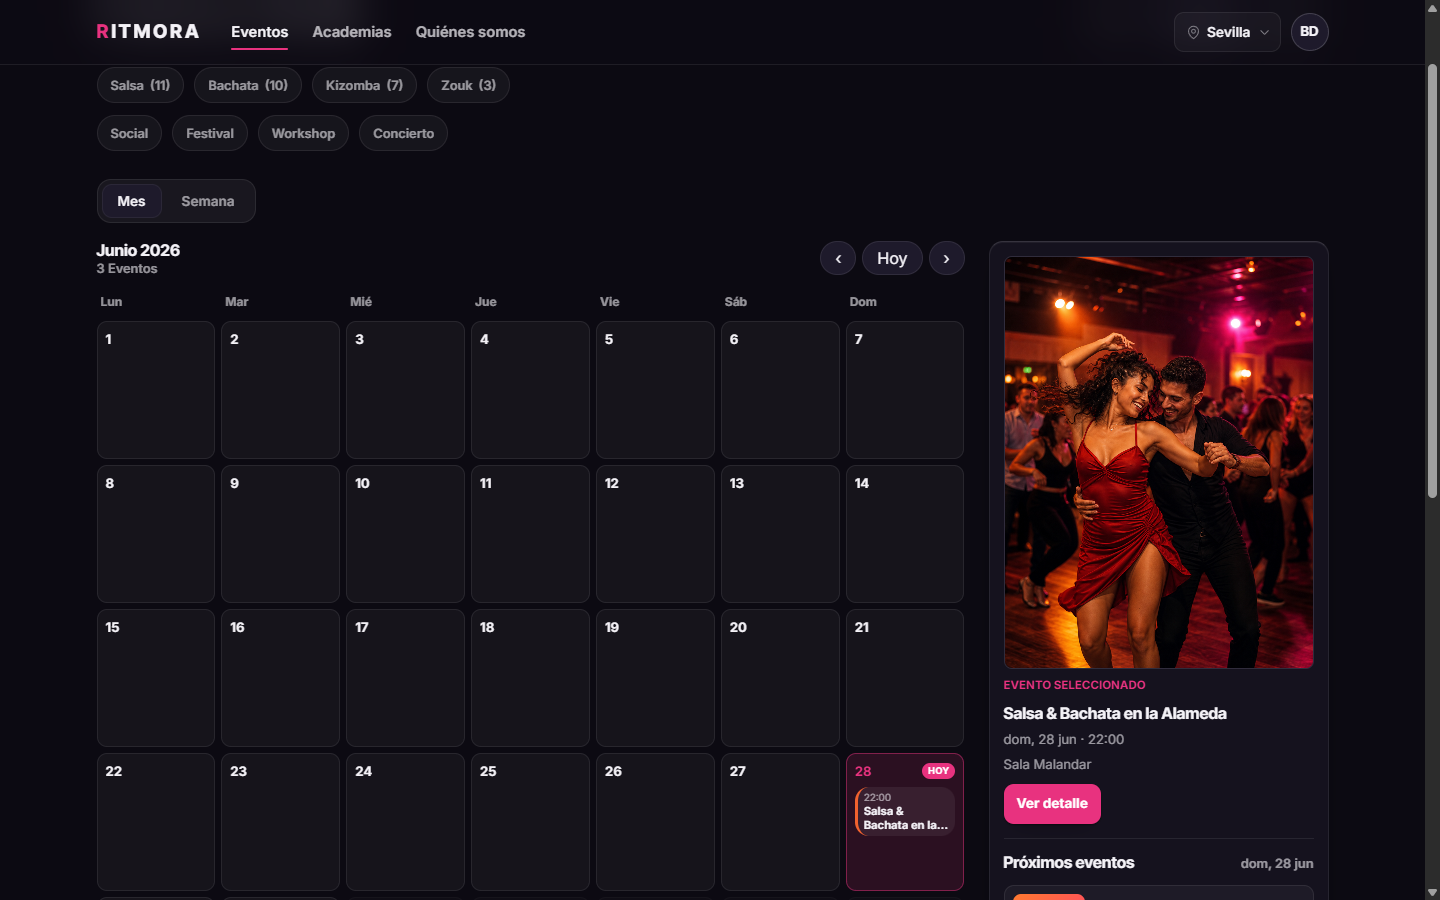
Task: Select calendar day 15
Action: [x=156, y=678]
